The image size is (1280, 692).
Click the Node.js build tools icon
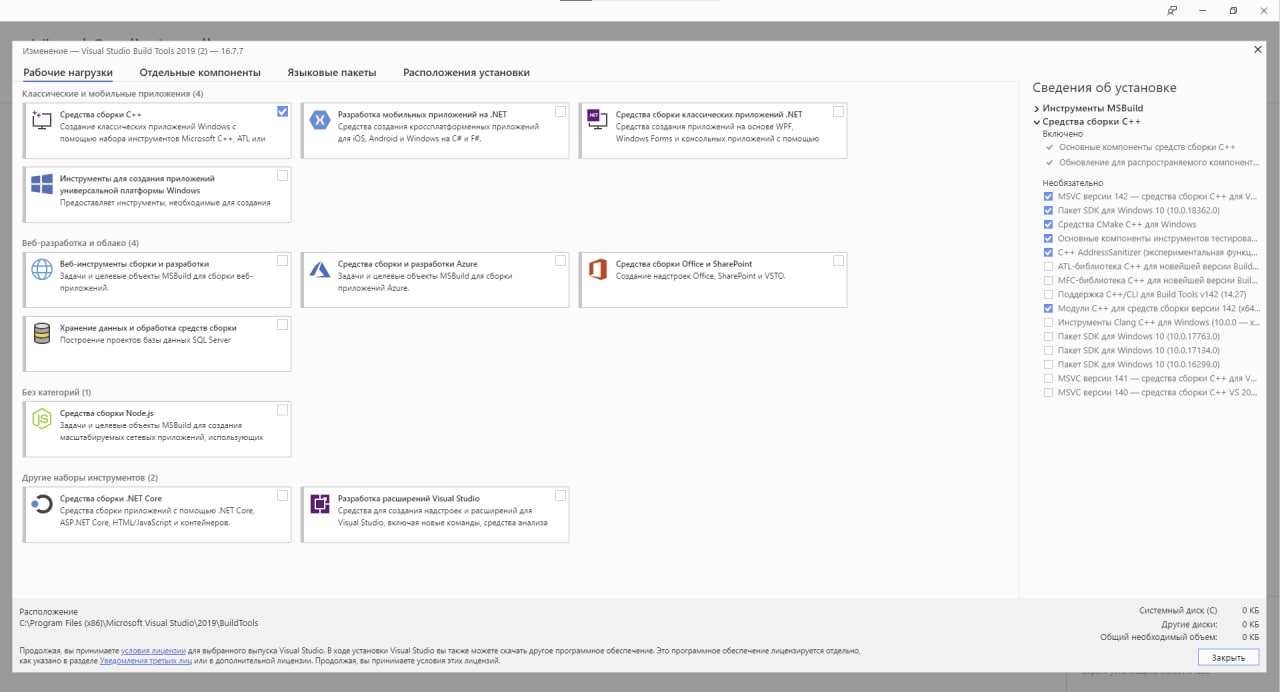[42, 419]
